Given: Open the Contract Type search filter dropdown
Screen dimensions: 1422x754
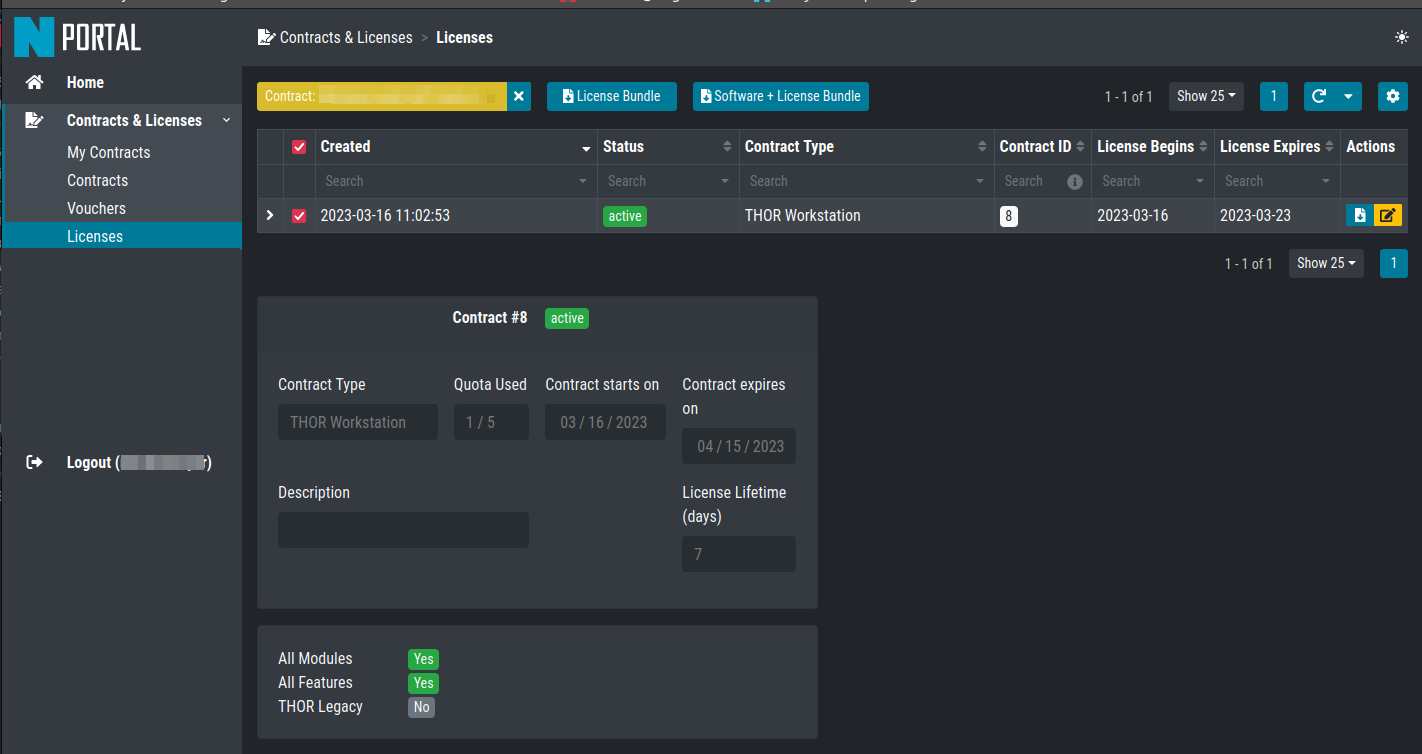Looking at the screenshot, I should 981,182.
